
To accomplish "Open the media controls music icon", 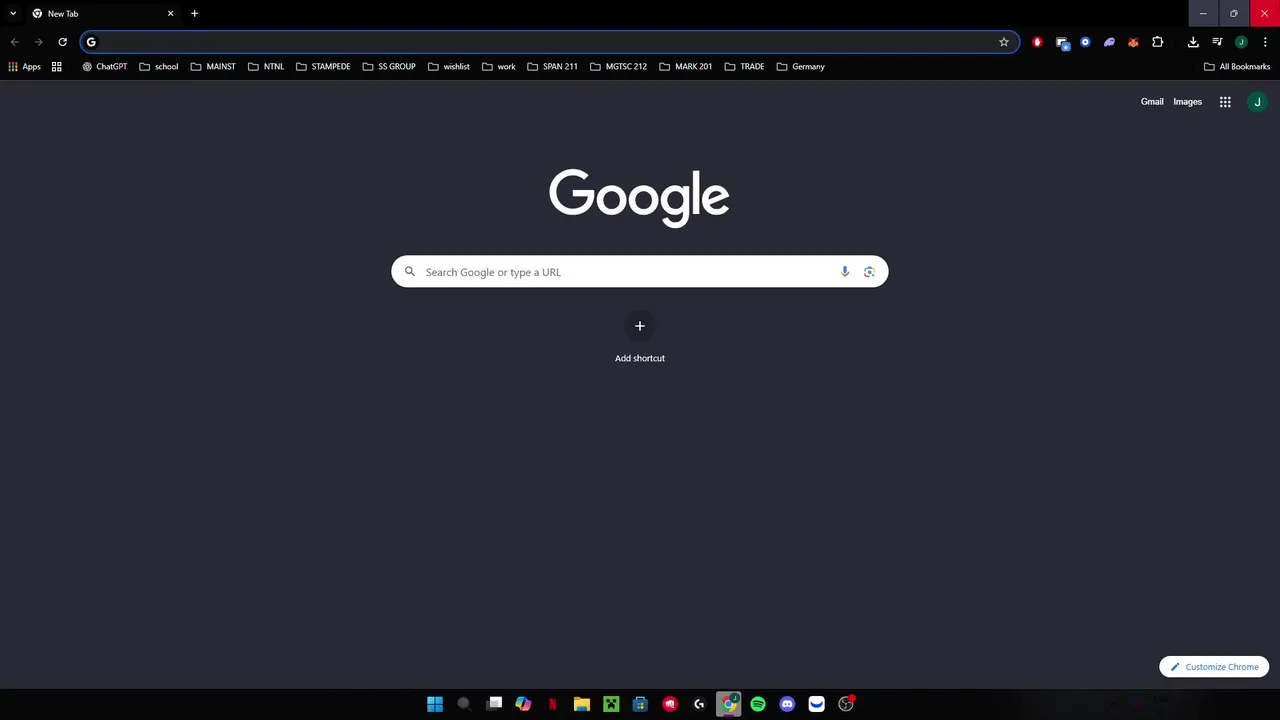I will coord(1217,42).
